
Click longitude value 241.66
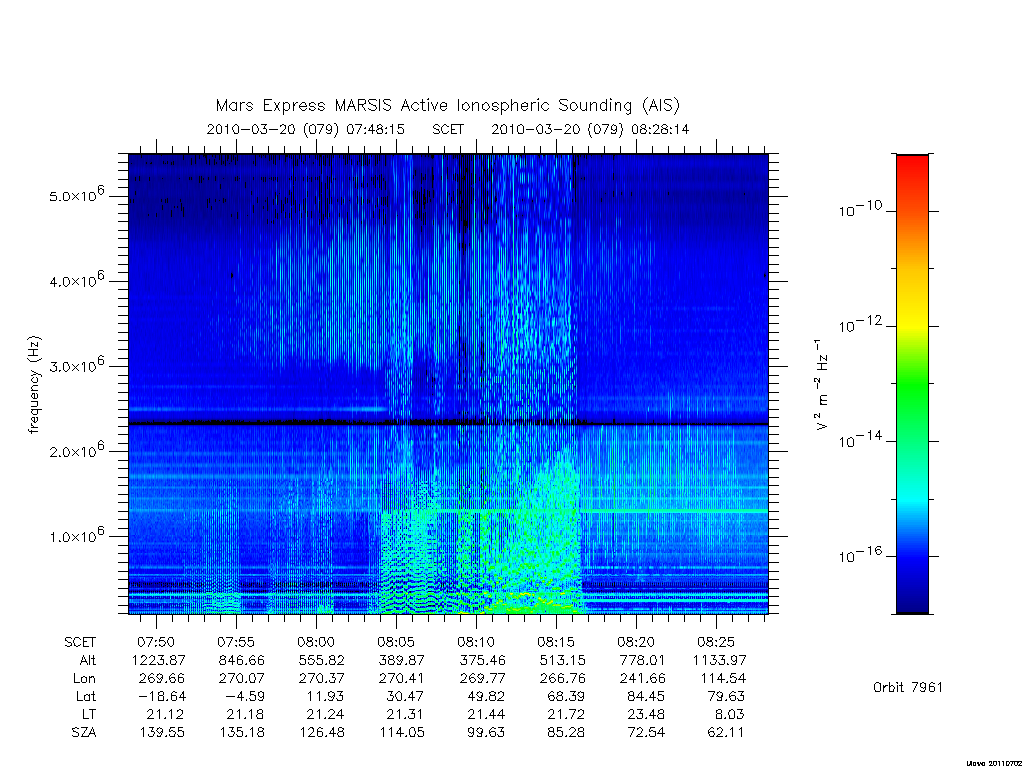[641, 679]
